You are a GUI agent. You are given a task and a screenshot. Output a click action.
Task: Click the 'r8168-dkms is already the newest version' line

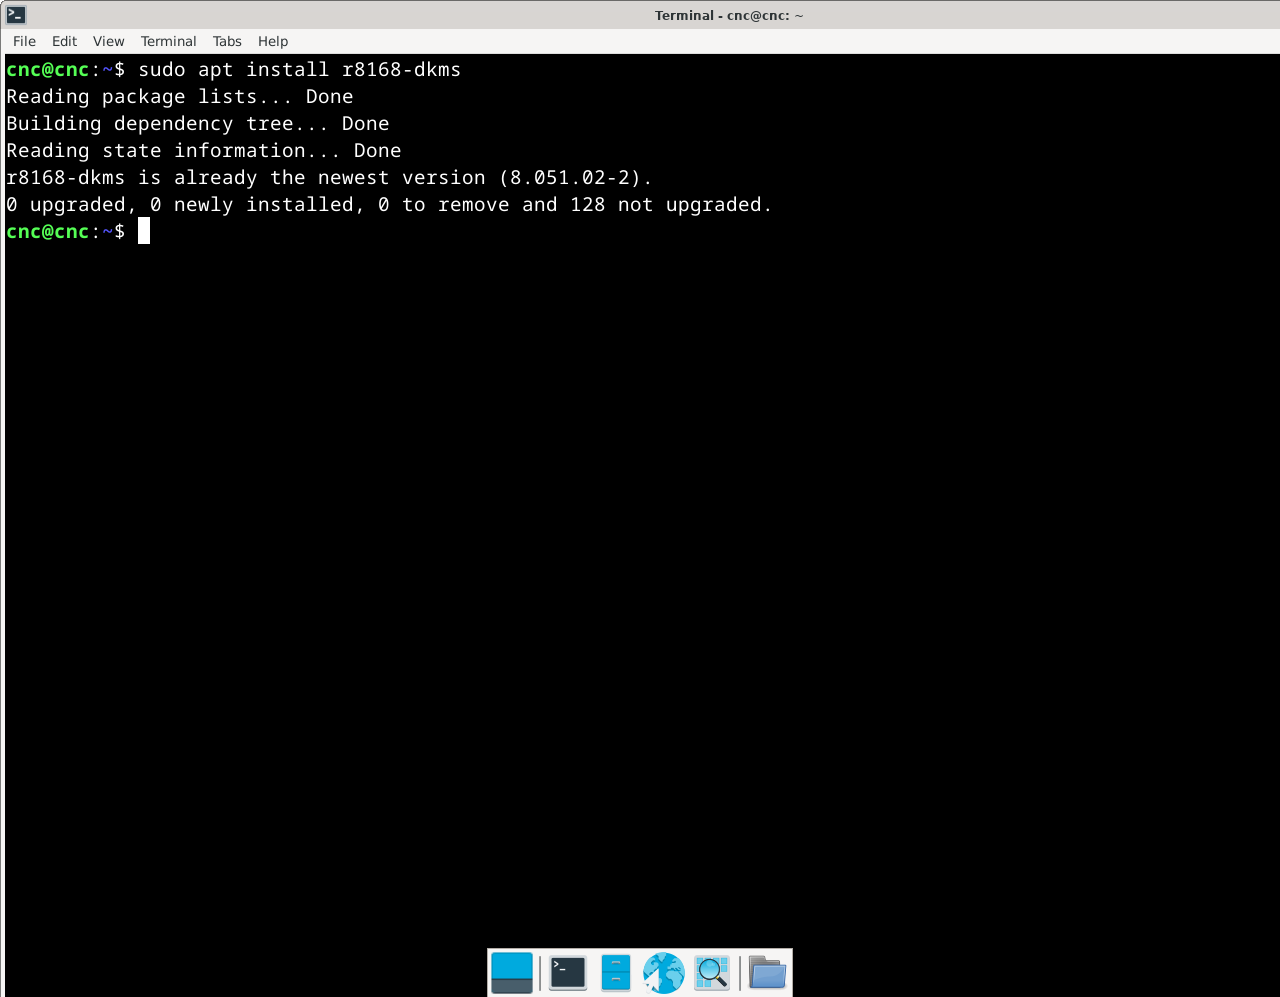(x=329, y=178)
